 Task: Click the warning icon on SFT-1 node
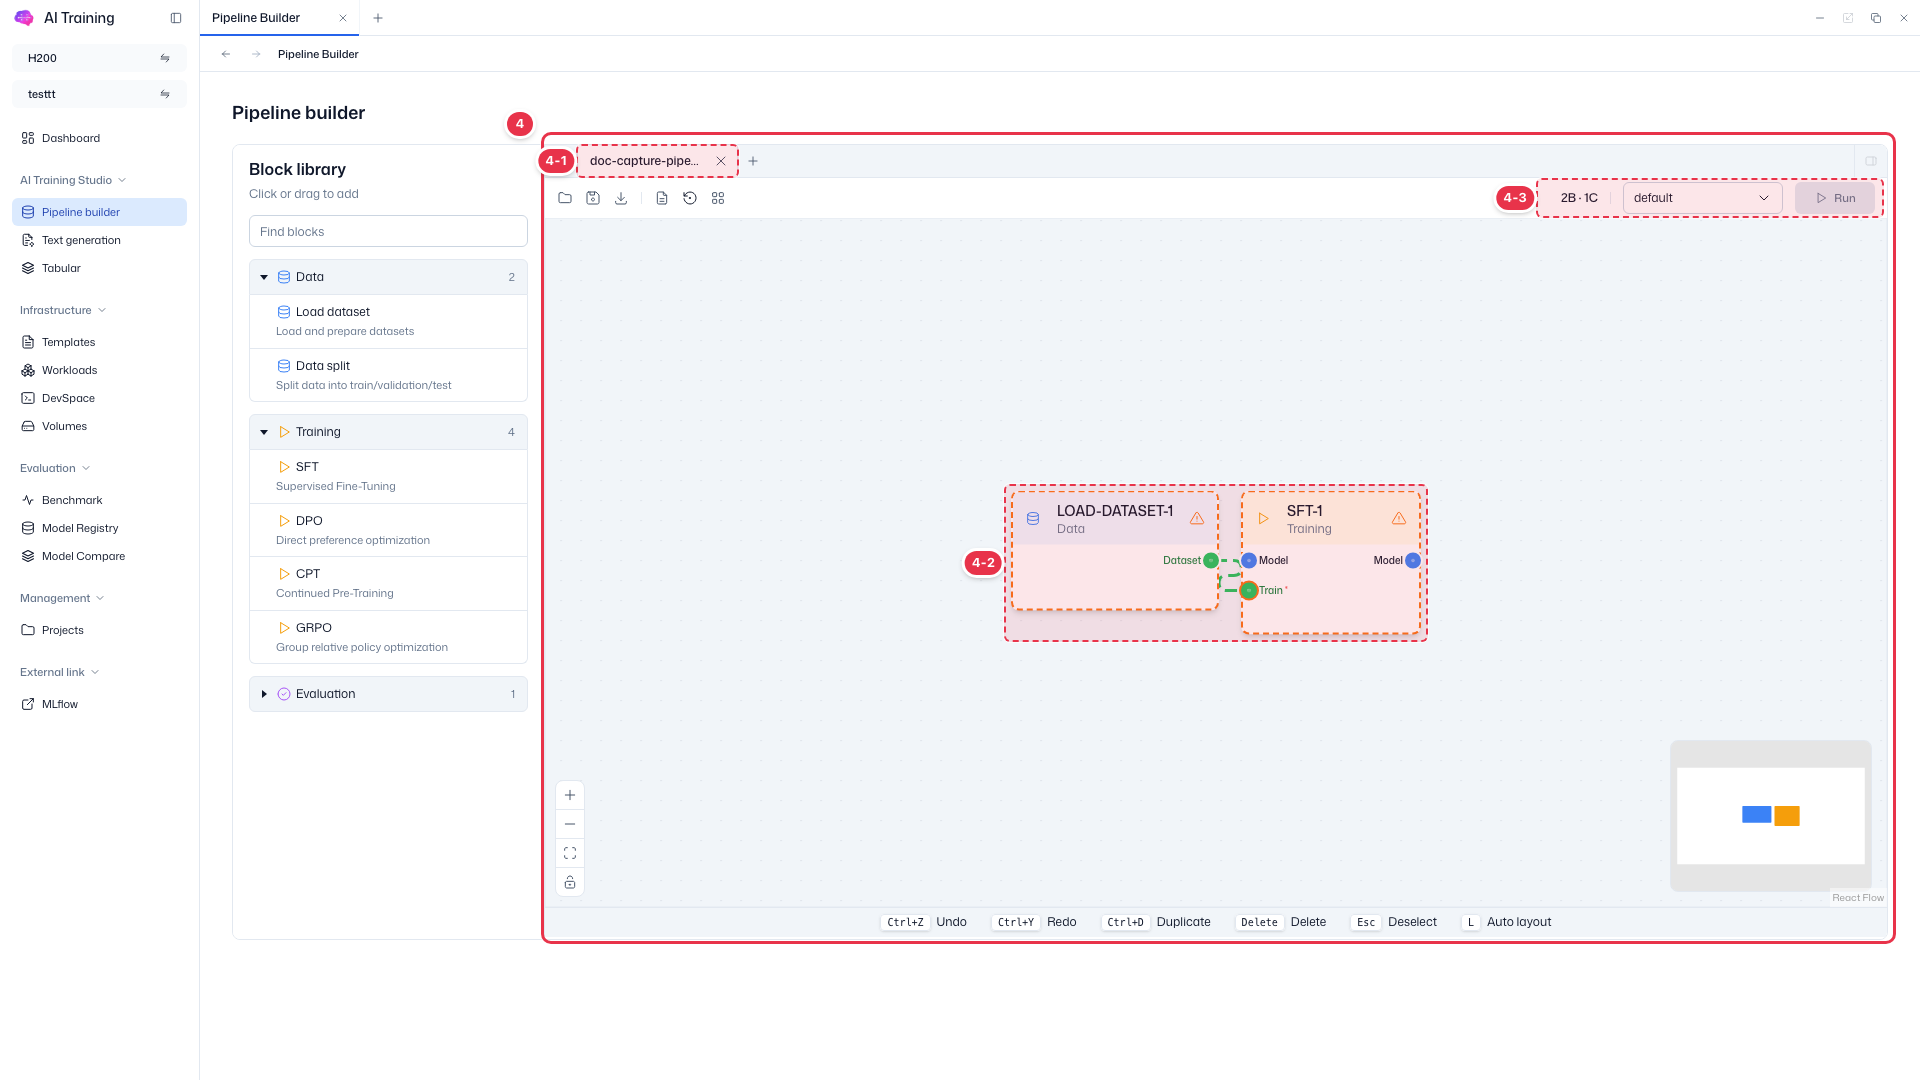click(1399, 518)
